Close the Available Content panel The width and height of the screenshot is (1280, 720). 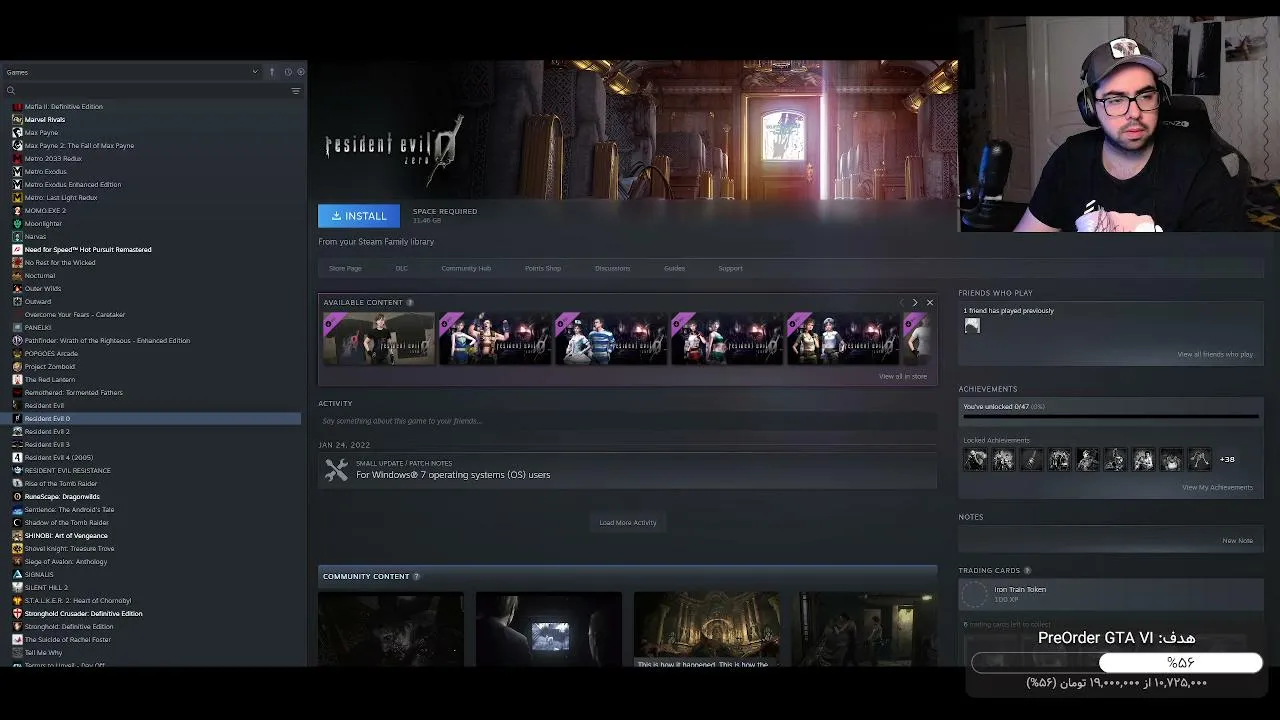click(x=930, y=302)
